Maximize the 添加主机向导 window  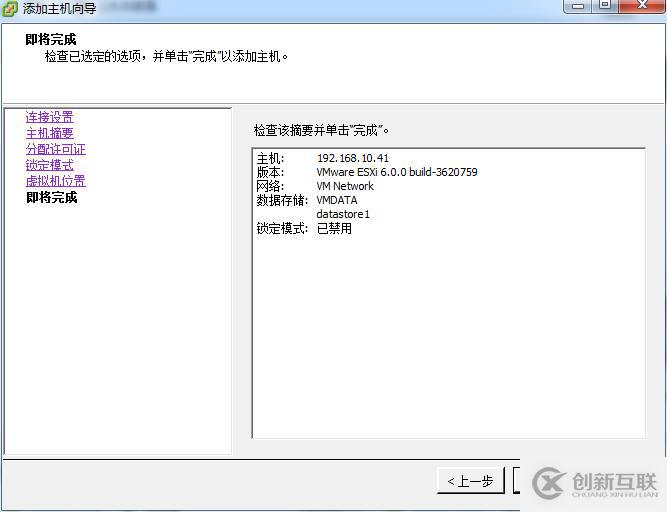click(605, 5)
